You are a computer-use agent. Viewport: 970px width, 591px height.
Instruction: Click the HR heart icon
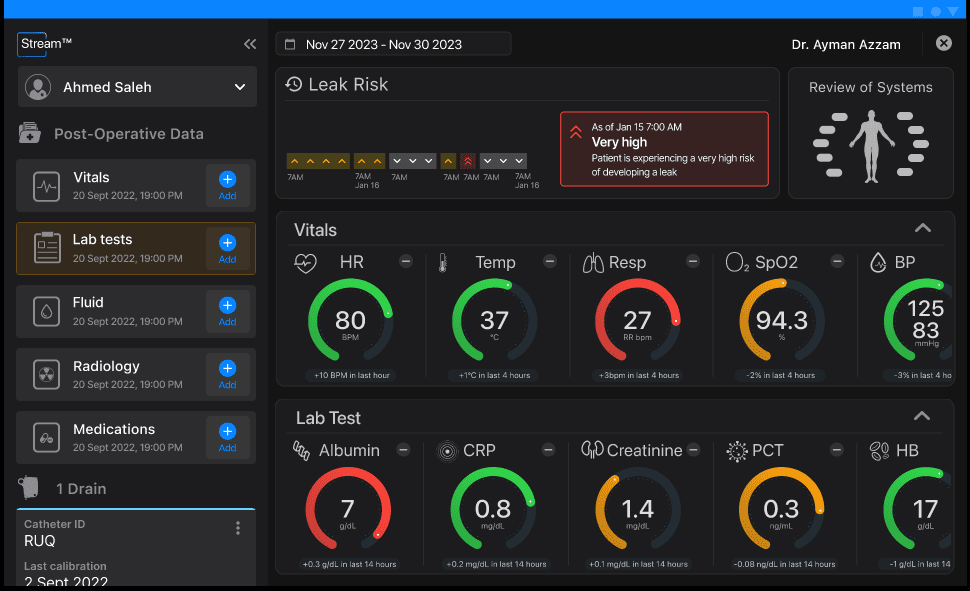point(305,262)
